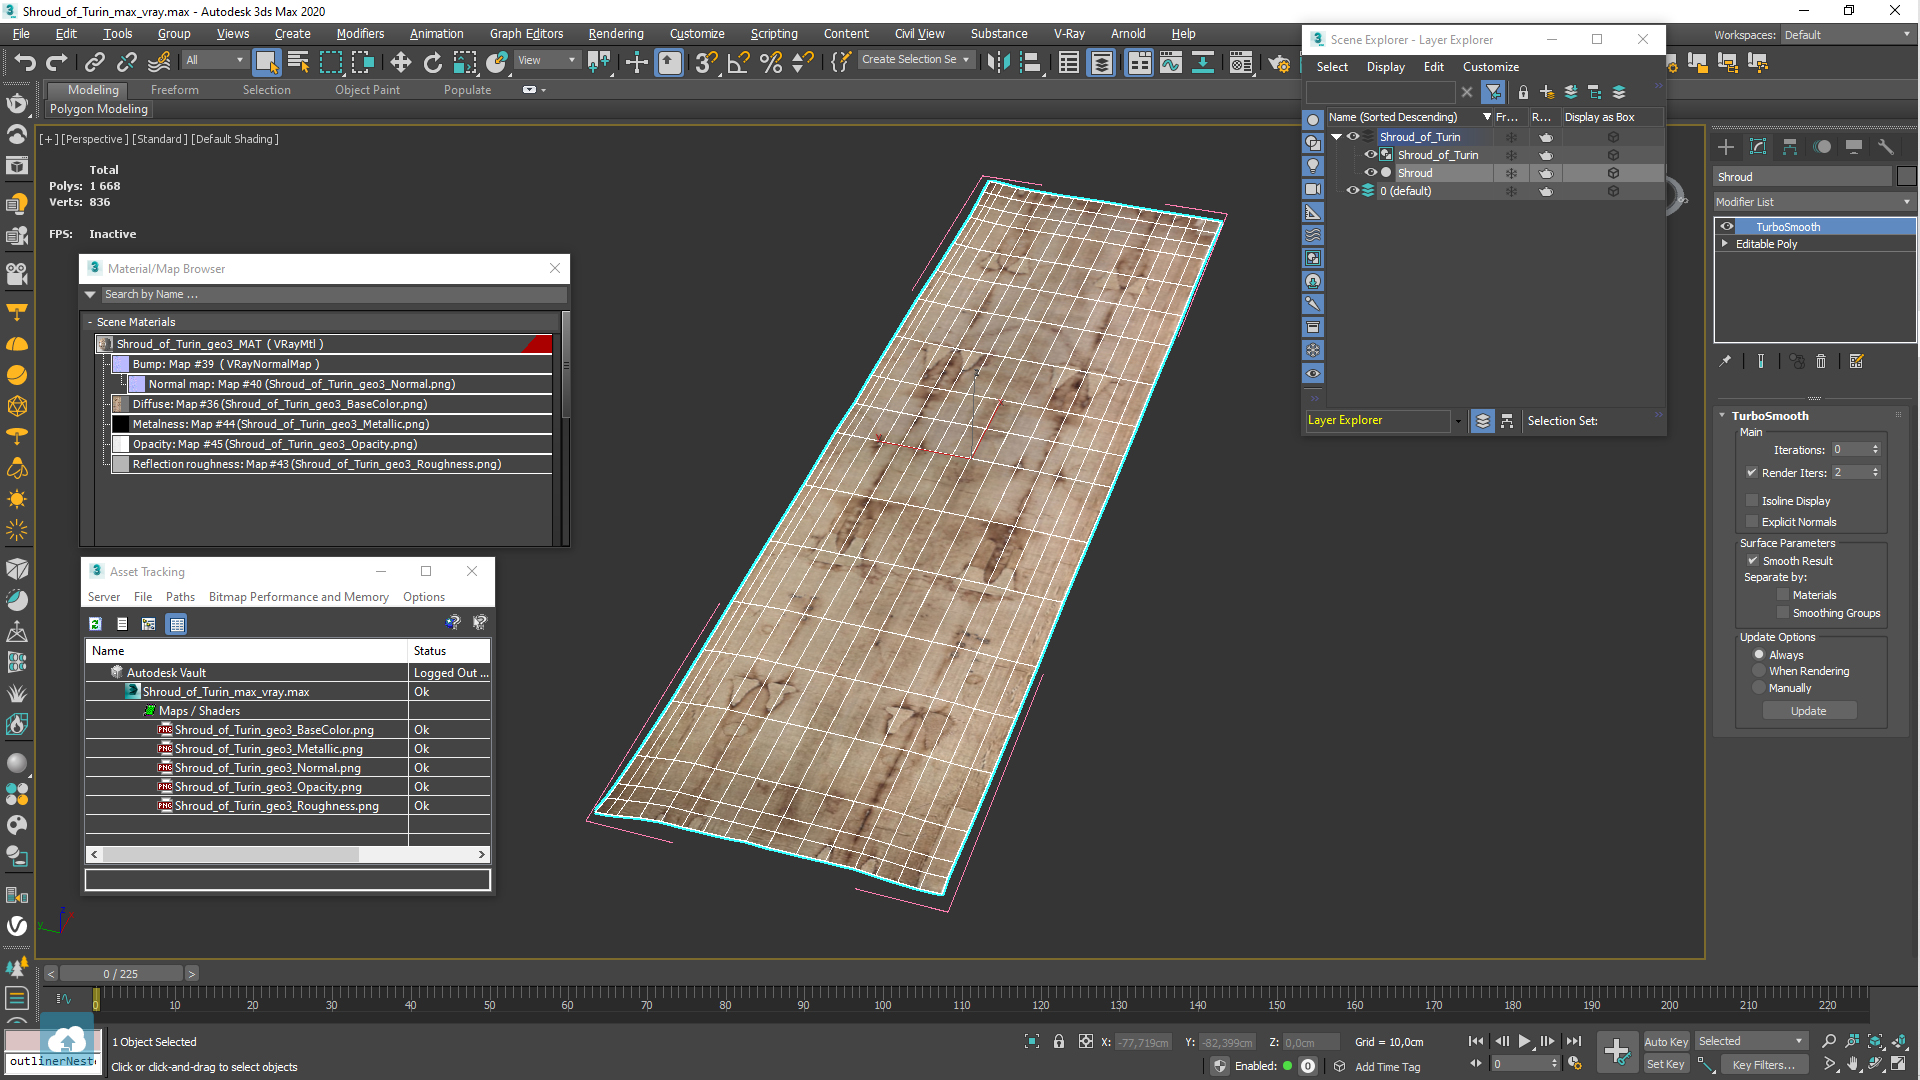Click Key Filters button
This screenshot has height=1080, width=1920.
1763,1064
